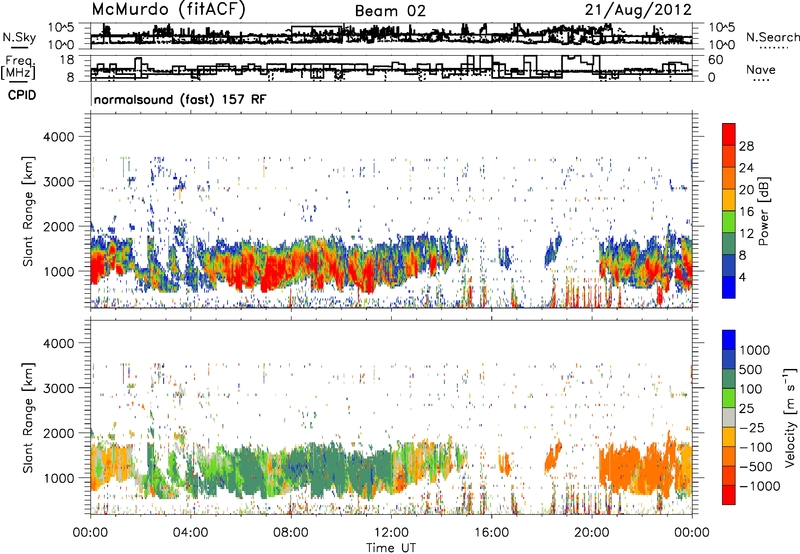
Task: Click the '500' tick on Velocity colorbar
Action: [x=751, y=370]
